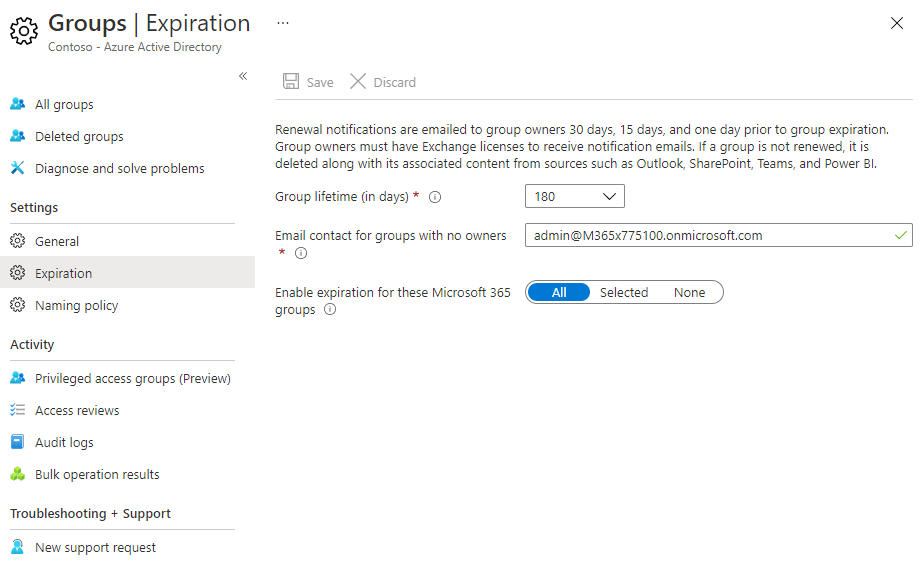Viewport: 921px width, 565px height.
Task: Click the email contact input field
Action: pyautogui.click(x=708, y=236)
